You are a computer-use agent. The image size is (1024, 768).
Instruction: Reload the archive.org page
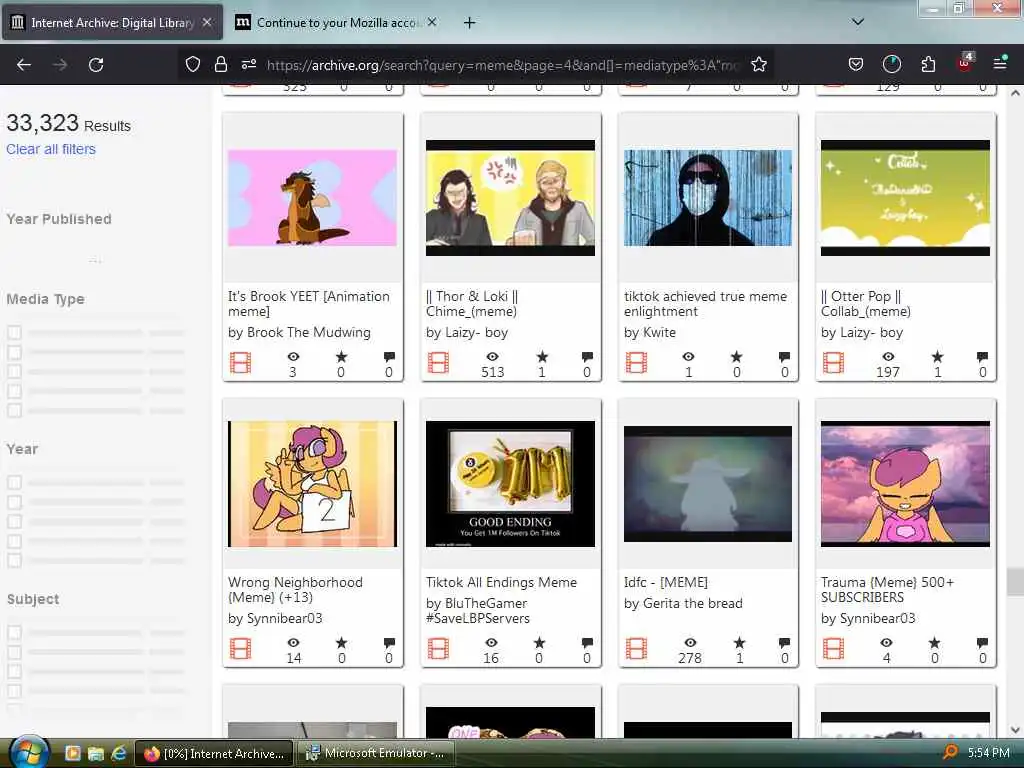click(96, 65)
